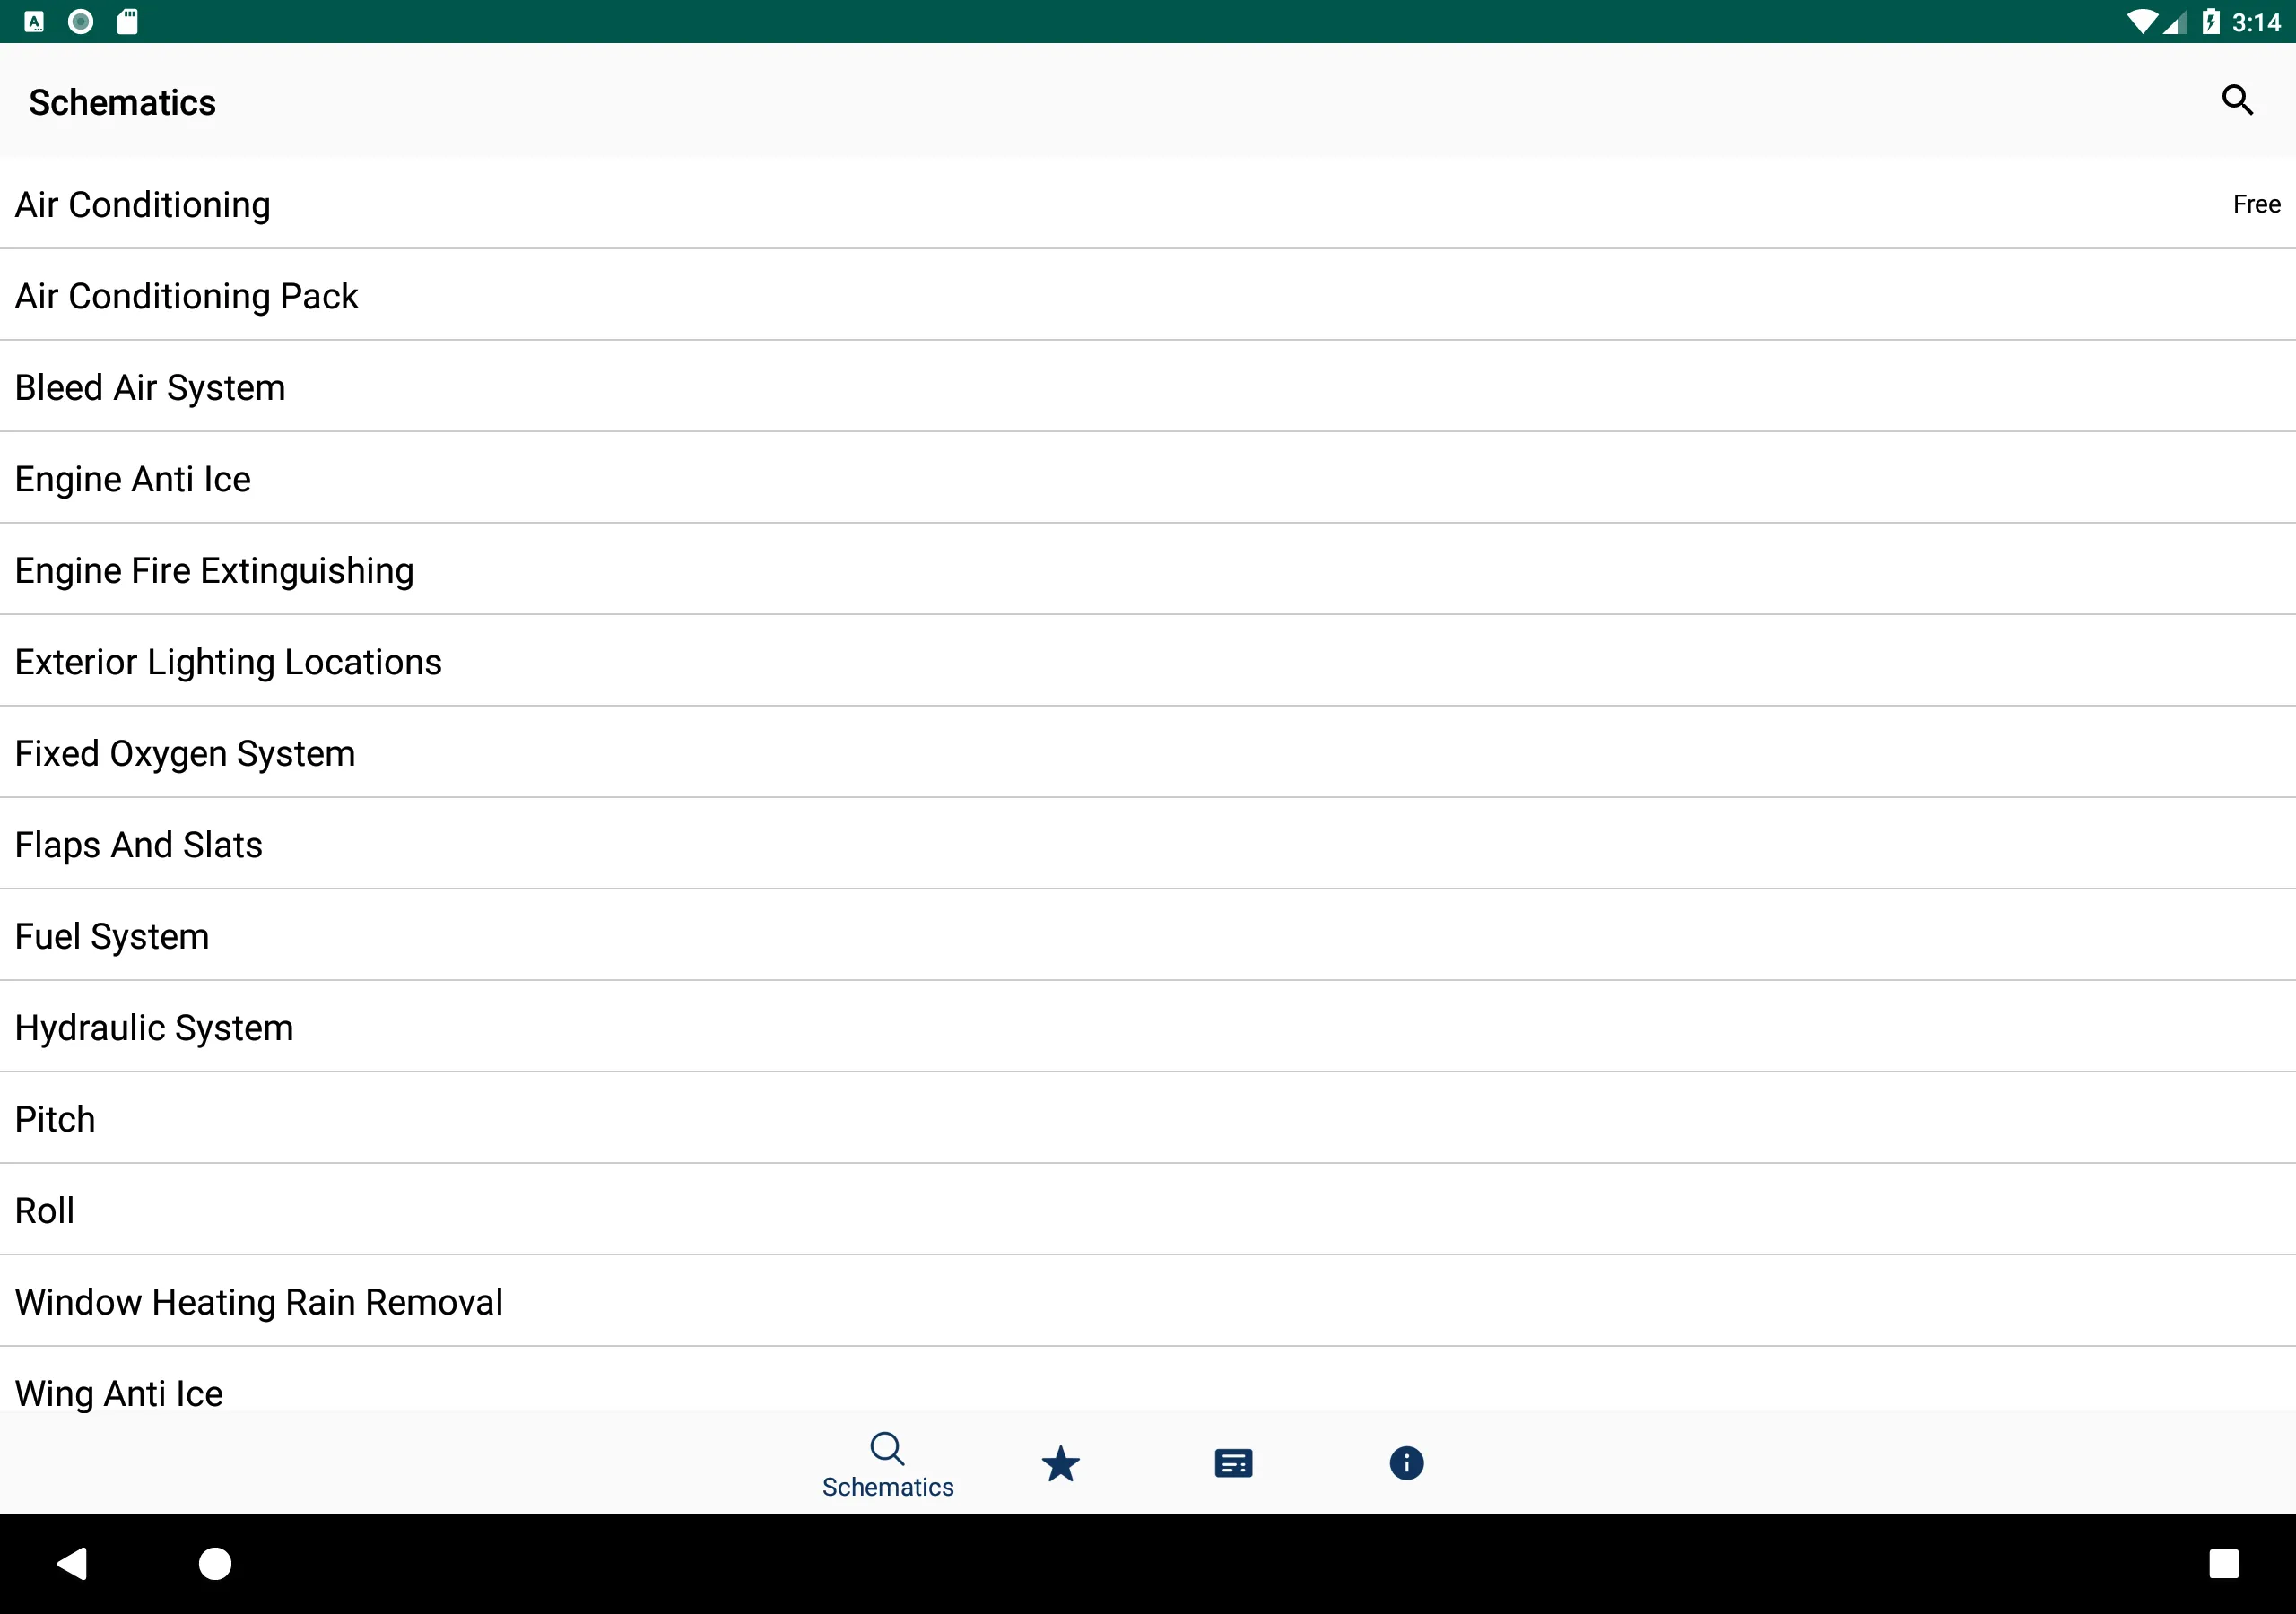
Task: Open the Notes or text icon
Action: pos(1233,1462)
